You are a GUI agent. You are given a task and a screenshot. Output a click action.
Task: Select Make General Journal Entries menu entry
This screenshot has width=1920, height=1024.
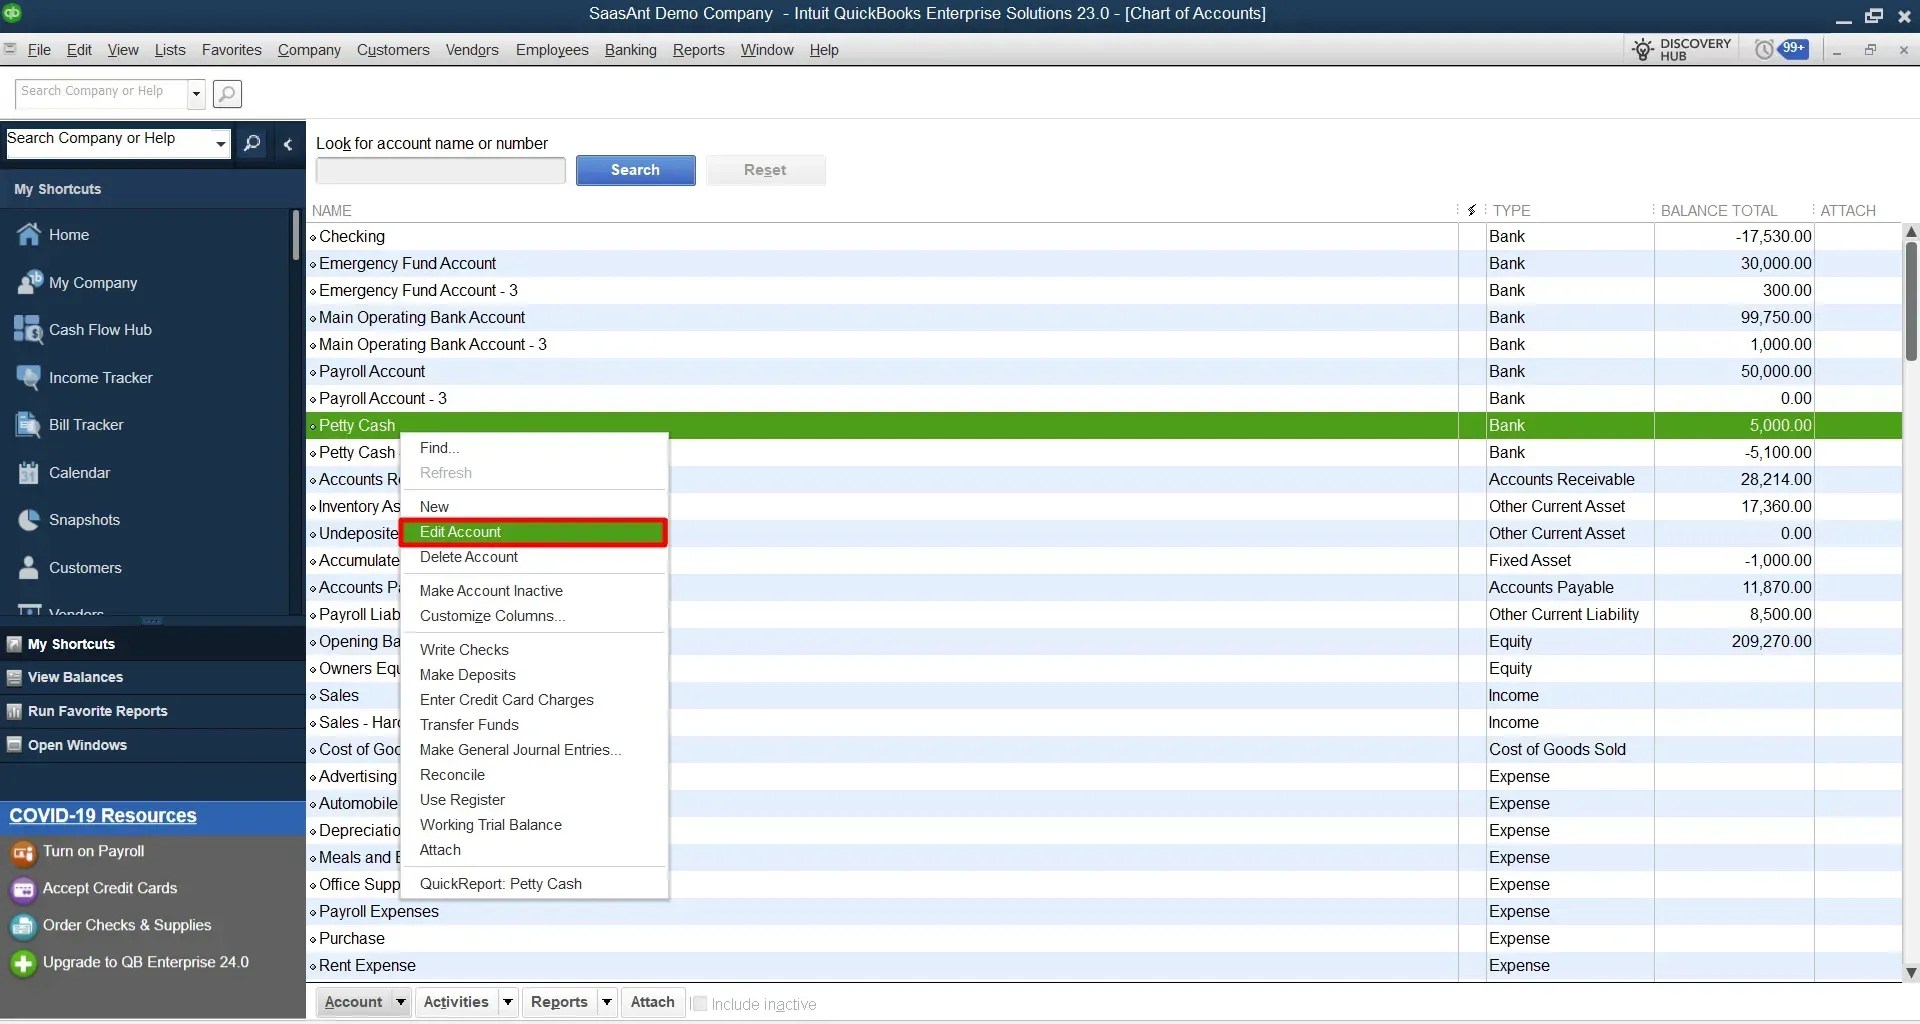(x=533, y=750)
